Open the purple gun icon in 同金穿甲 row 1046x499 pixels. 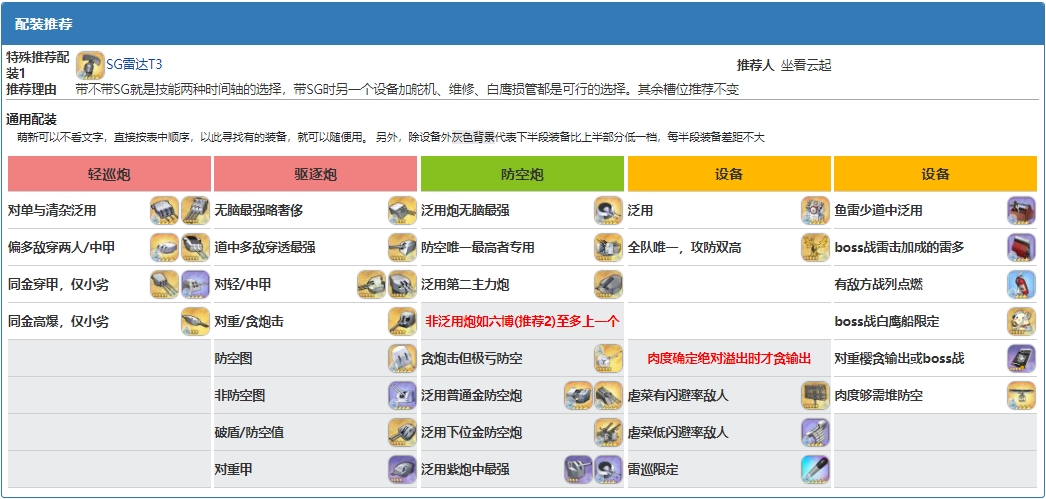point(195,284)
